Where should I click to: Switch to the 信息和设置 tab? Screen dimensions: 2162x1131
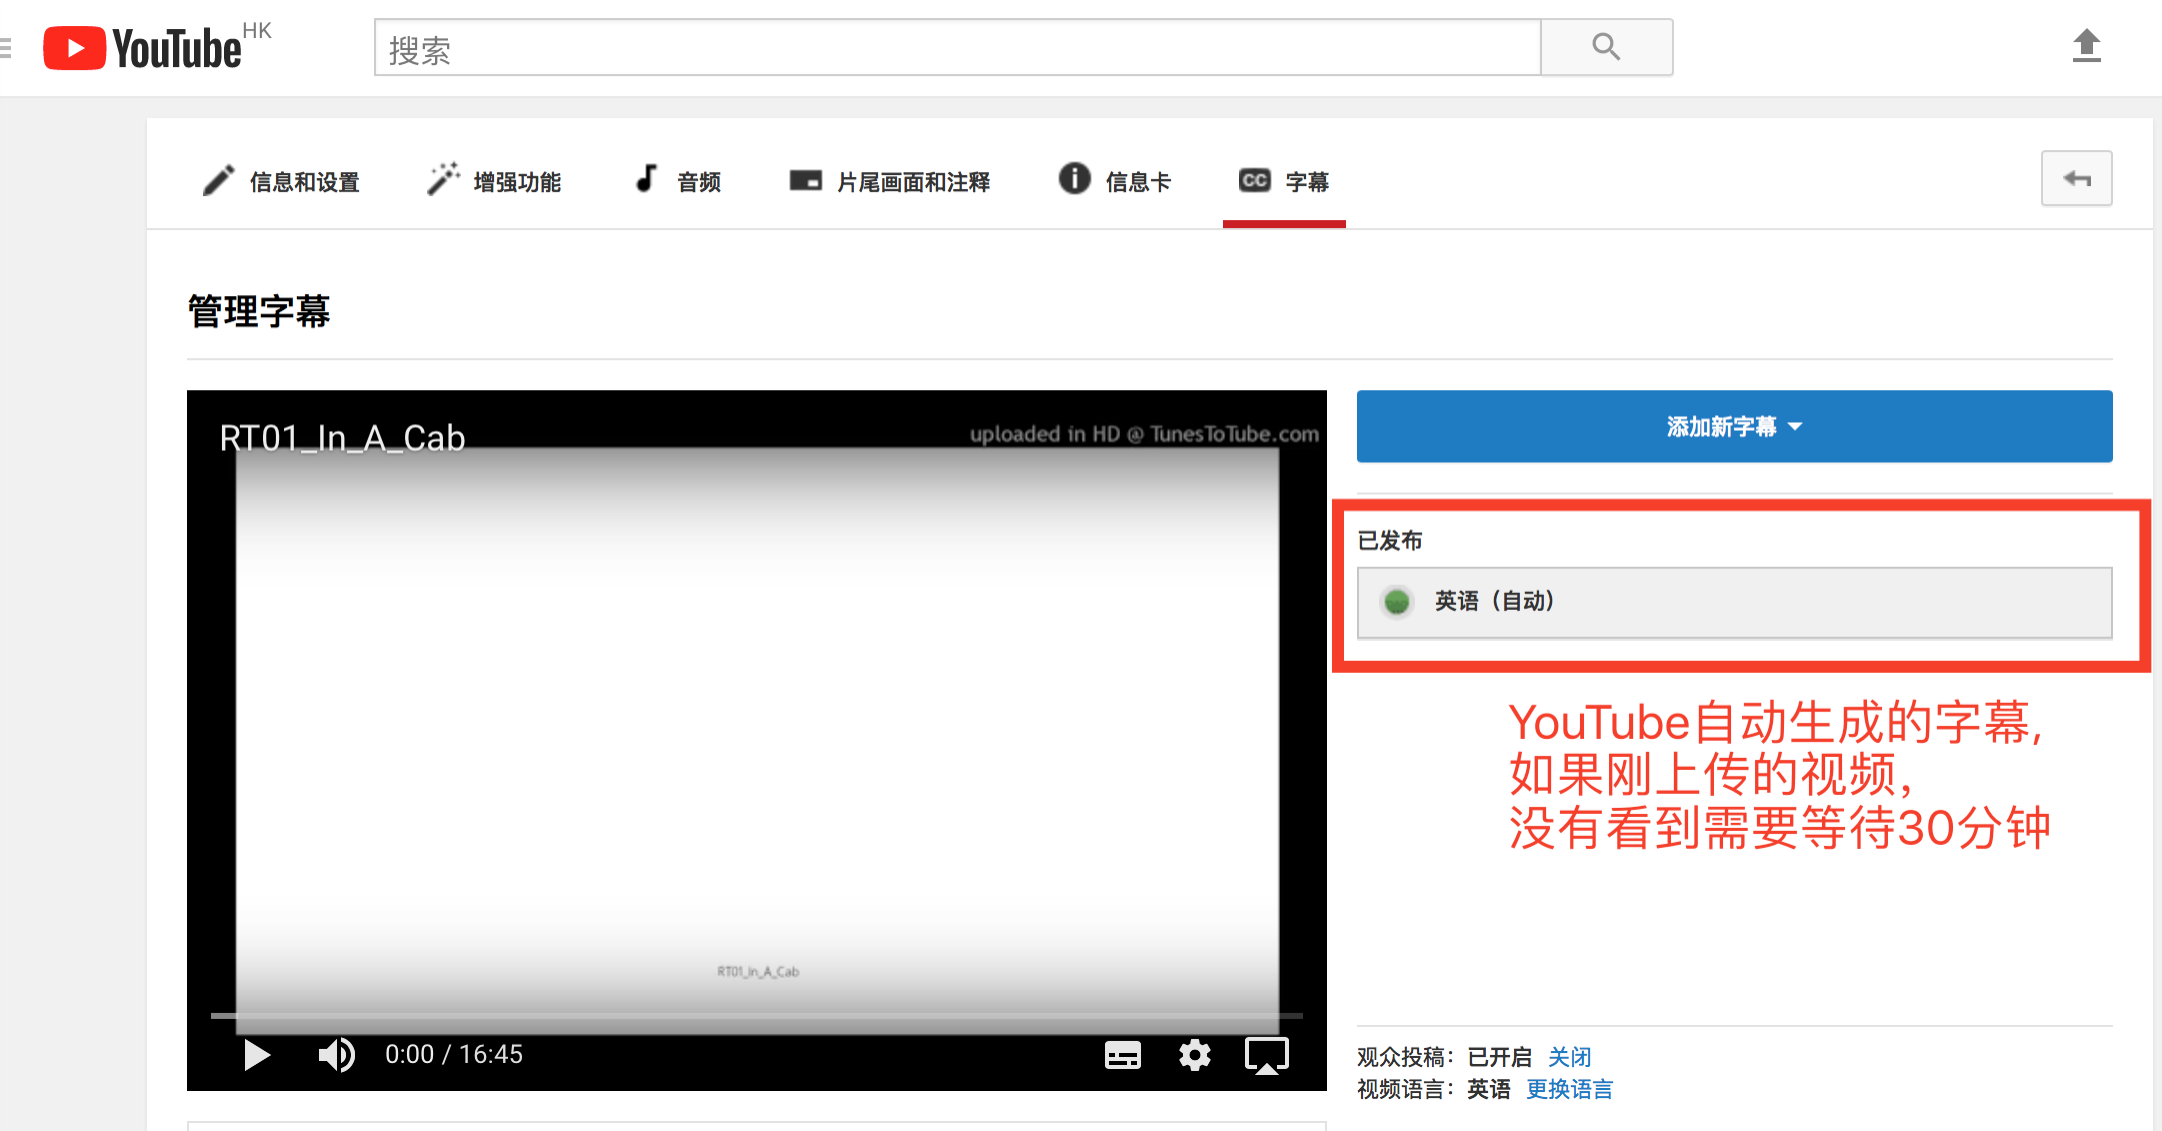click(281, 181)
